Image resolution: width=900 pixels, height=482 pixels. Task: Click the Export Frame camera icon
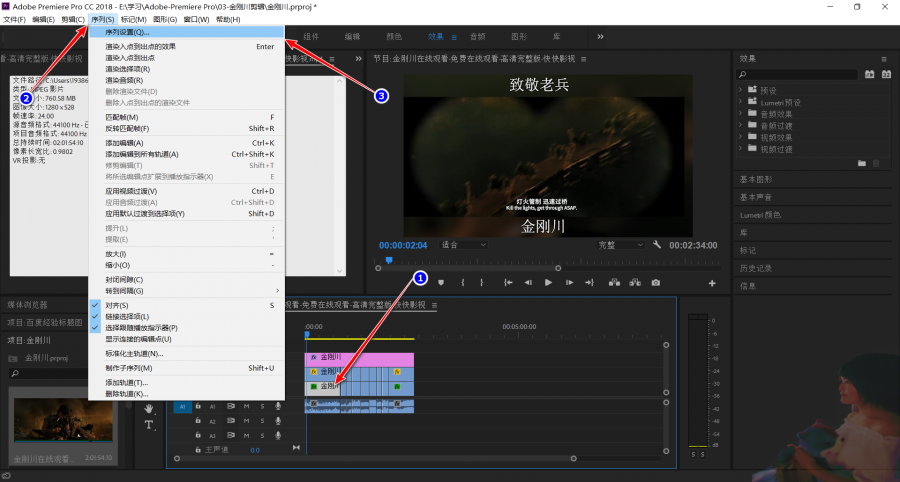point(655,282)
